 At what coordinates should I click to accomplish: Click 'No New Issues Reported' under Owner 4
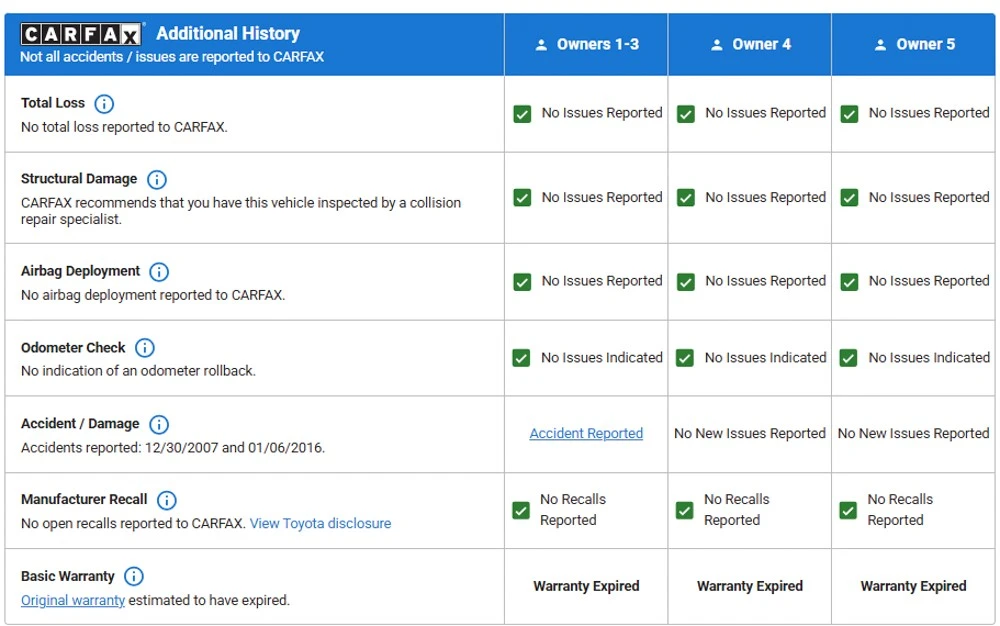(750, 433)
